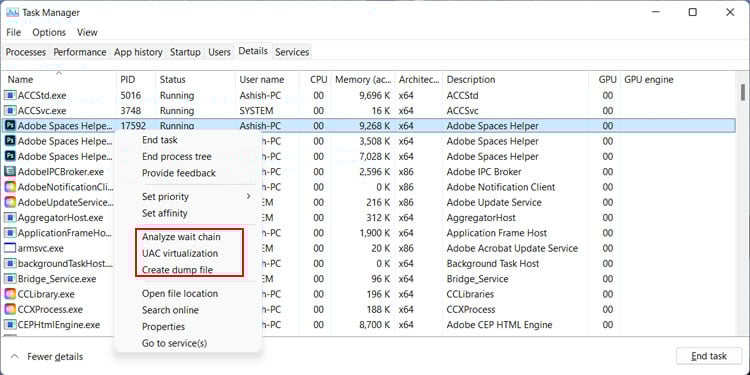The image size is (750, 375).
Task: Switch to the App history tab
Action: point(138,52)
